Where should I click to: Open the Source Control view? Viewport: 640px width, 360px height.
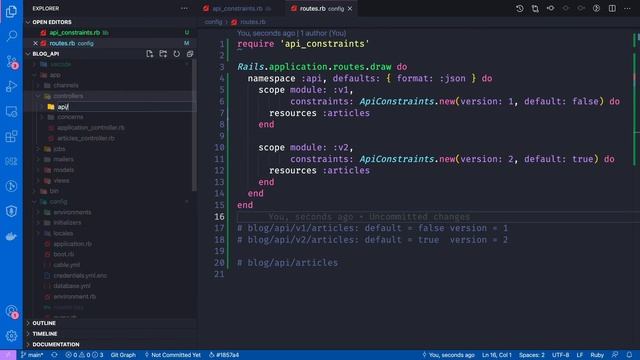click(11, 62)
